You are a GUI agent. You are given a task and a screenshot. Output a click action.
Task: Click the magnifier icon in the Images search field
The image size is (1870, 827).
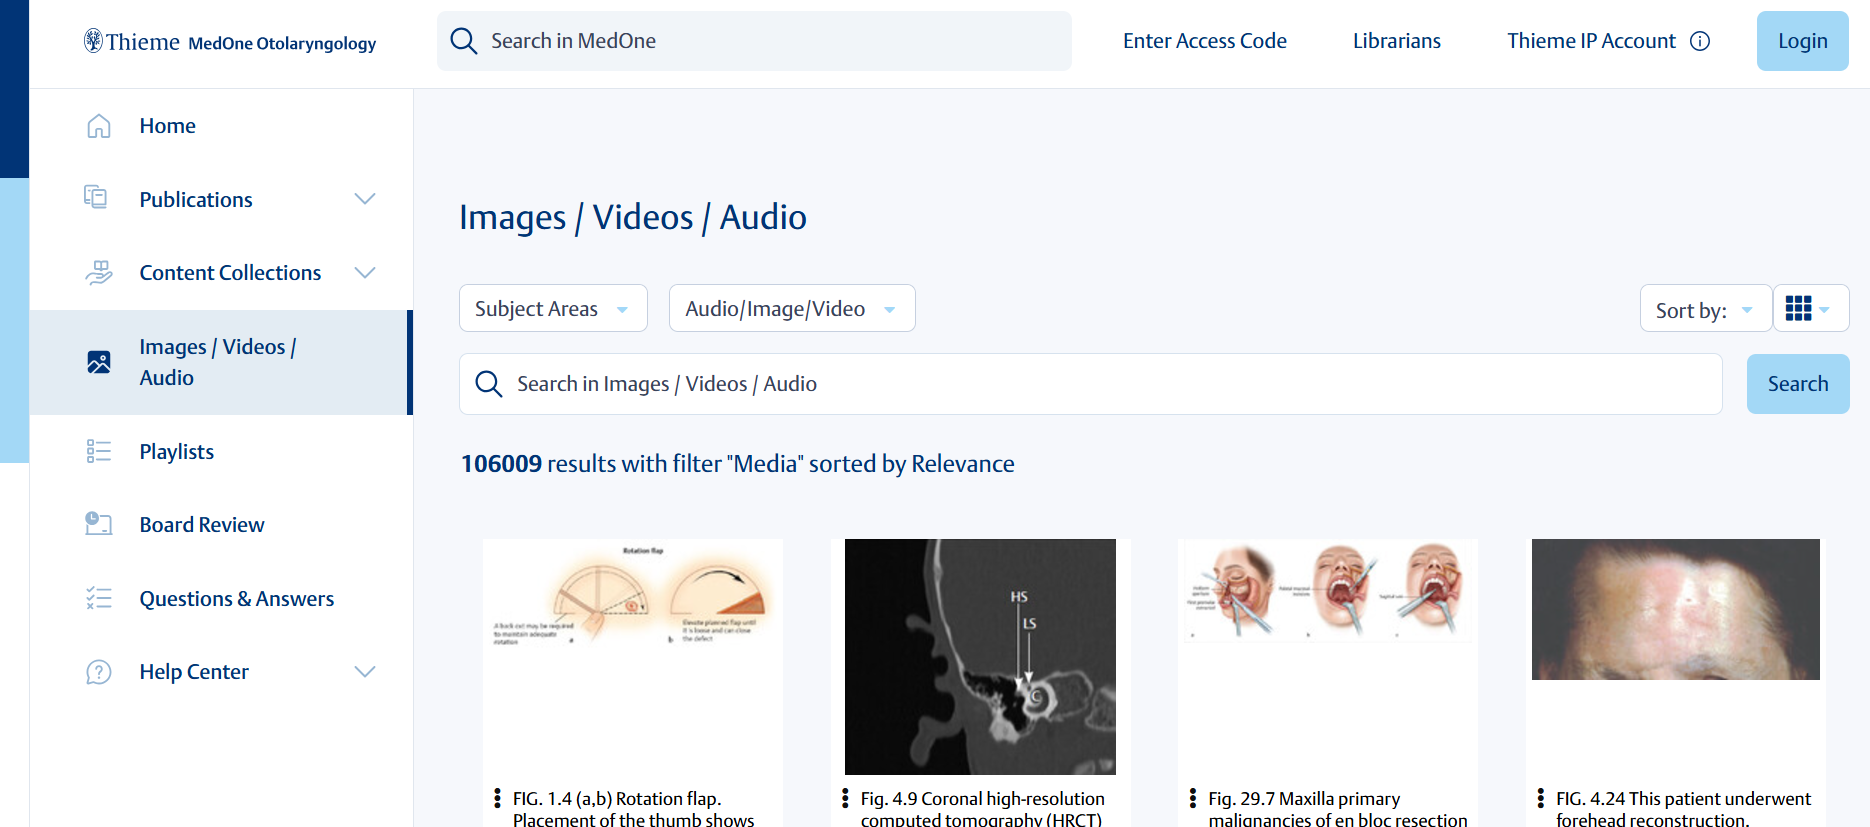pyautogui.click(x=488, y=384)
